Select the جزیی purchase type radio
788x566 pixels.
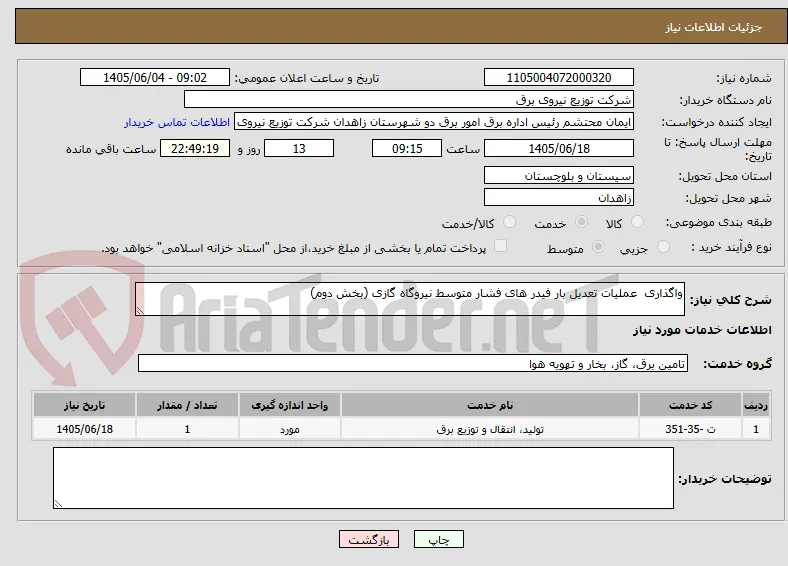pos(663,246)
